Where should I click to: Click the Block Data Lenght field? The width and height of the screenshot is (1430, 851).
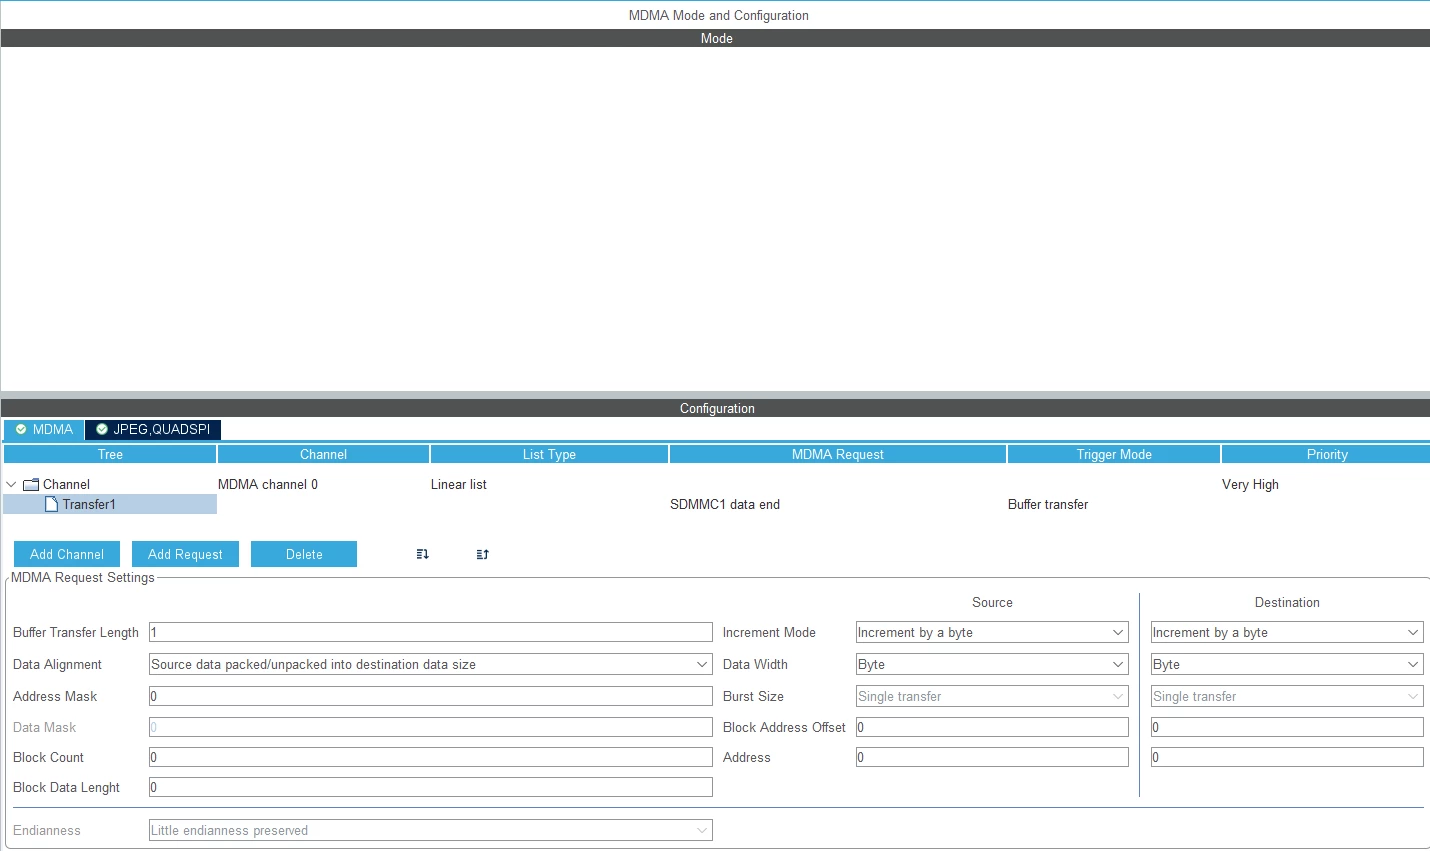pos(431,788)
